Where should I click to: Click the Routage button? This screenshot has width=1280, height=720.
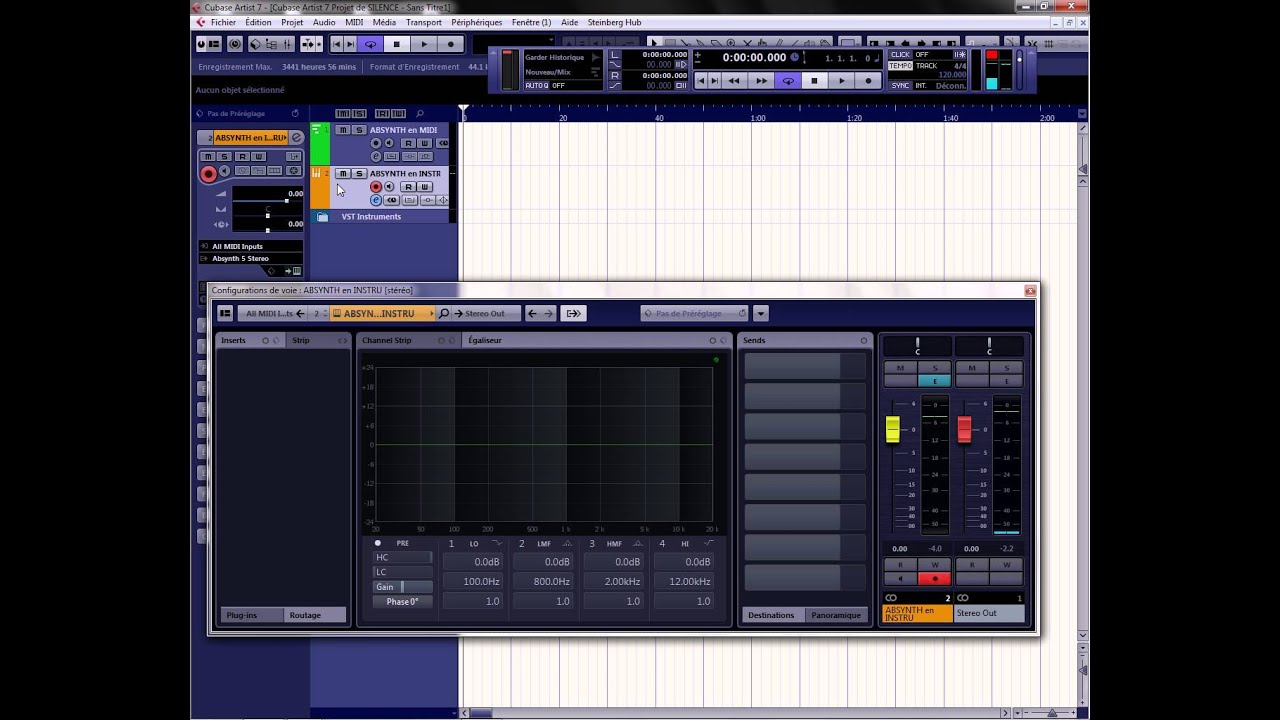coord(316,615)
